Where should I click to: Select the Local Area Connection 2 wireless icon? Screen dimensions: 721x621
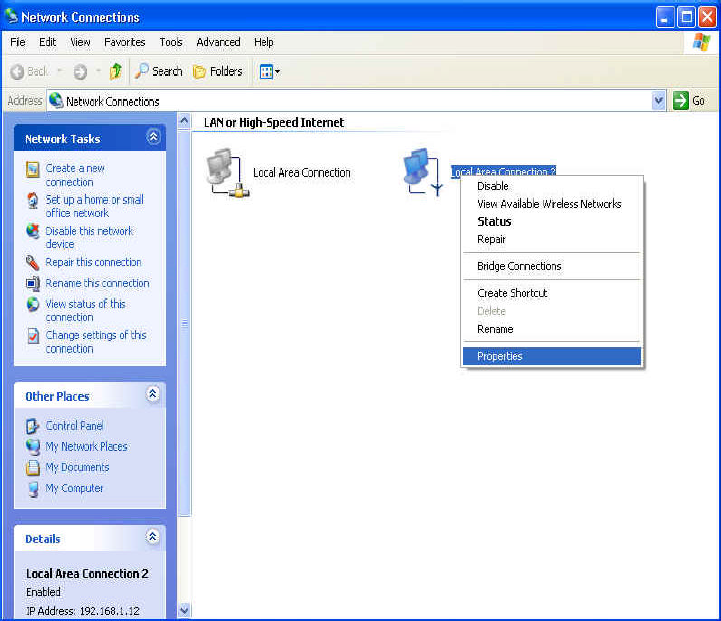[423, 171]
